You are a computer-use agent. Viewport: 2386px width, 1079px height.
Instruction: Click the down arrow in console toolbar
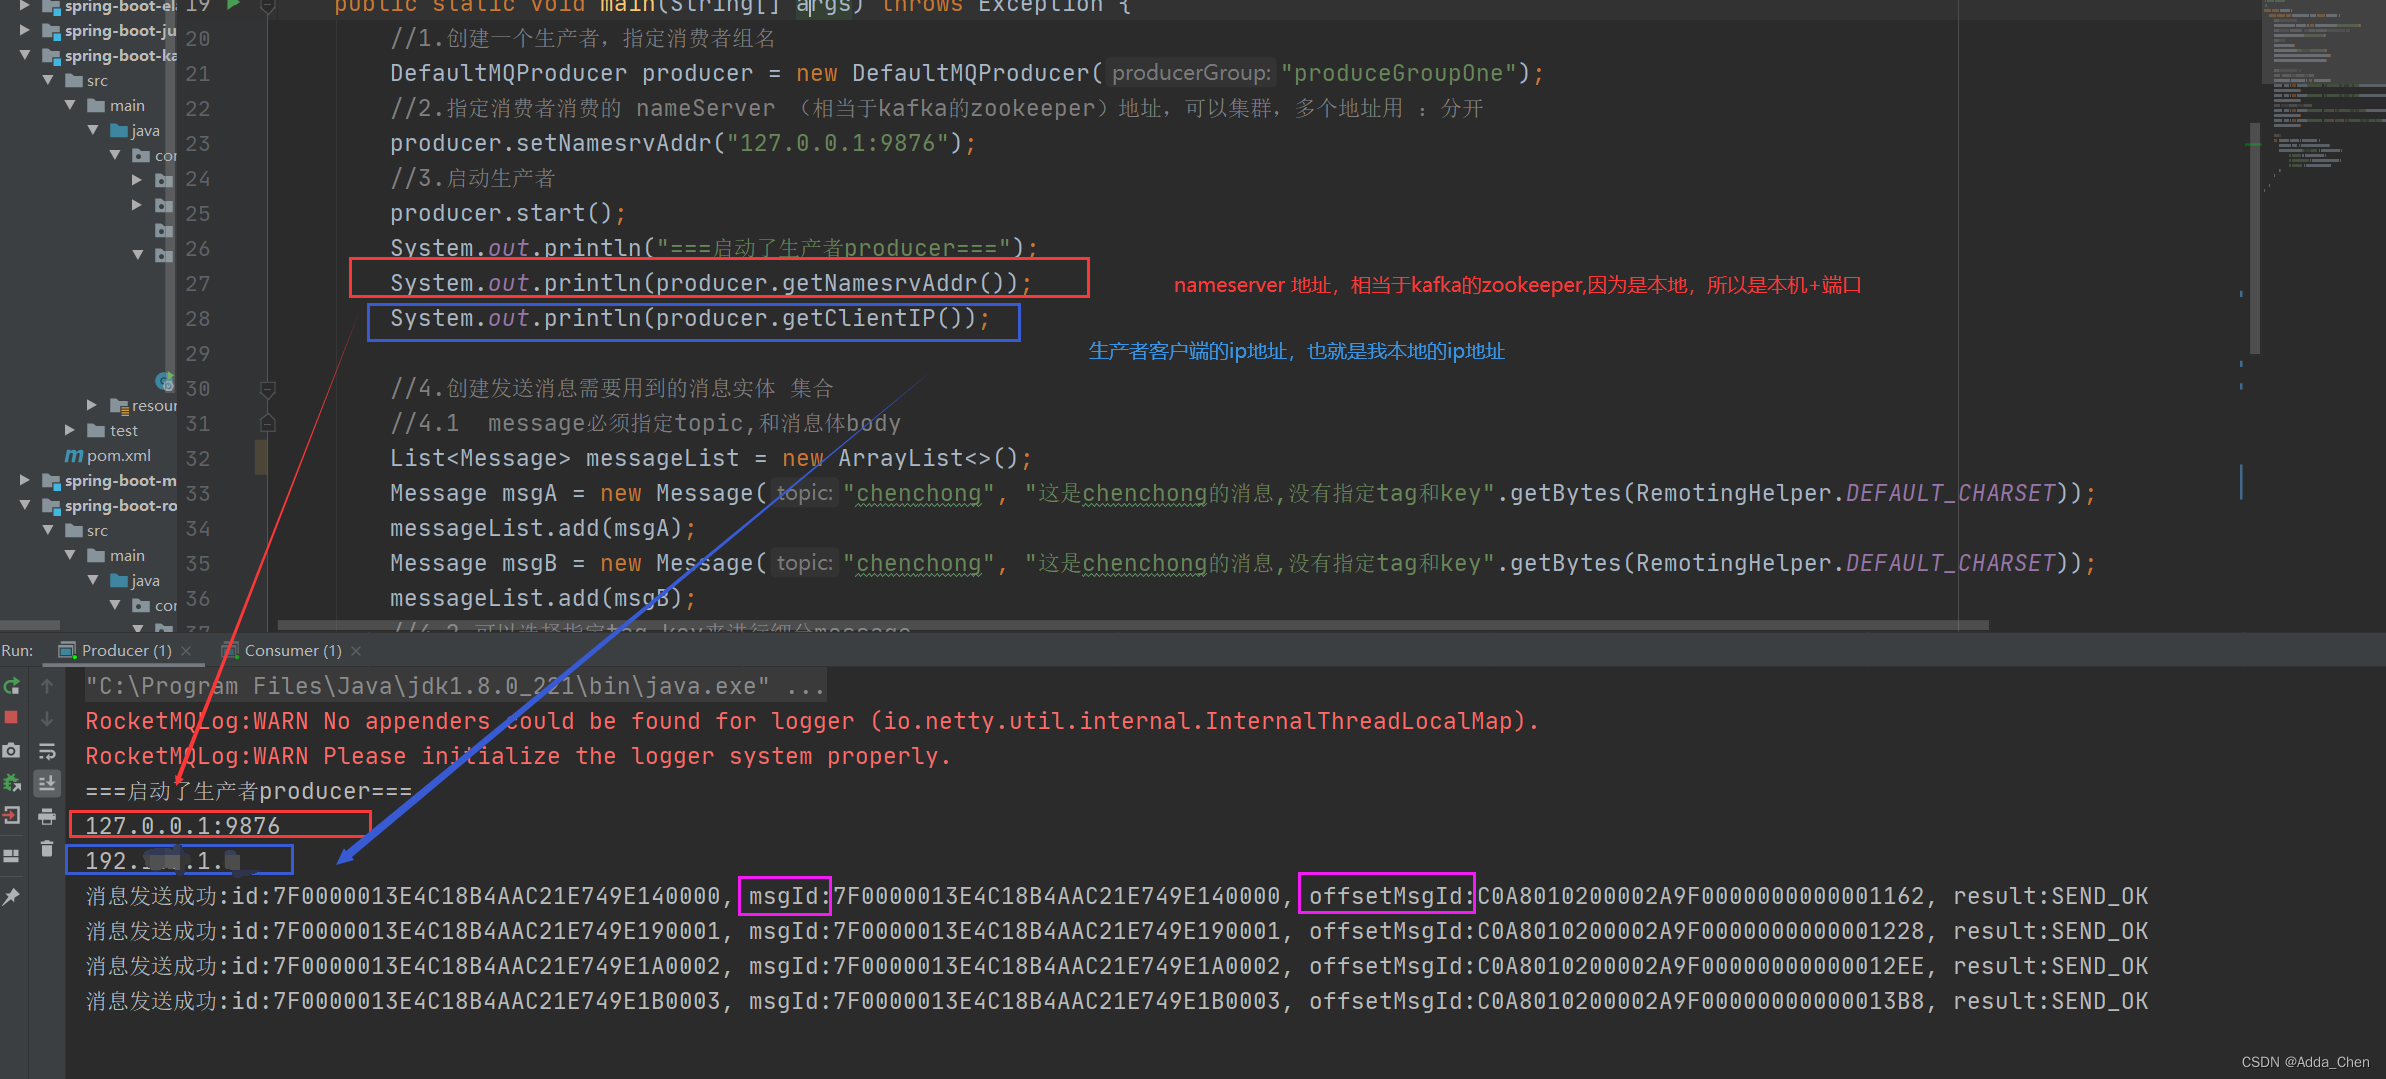click(47, 718)
